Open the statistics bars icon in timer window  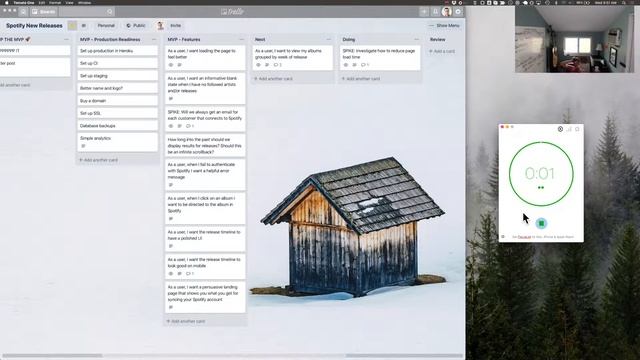click(x=569, y=129)
